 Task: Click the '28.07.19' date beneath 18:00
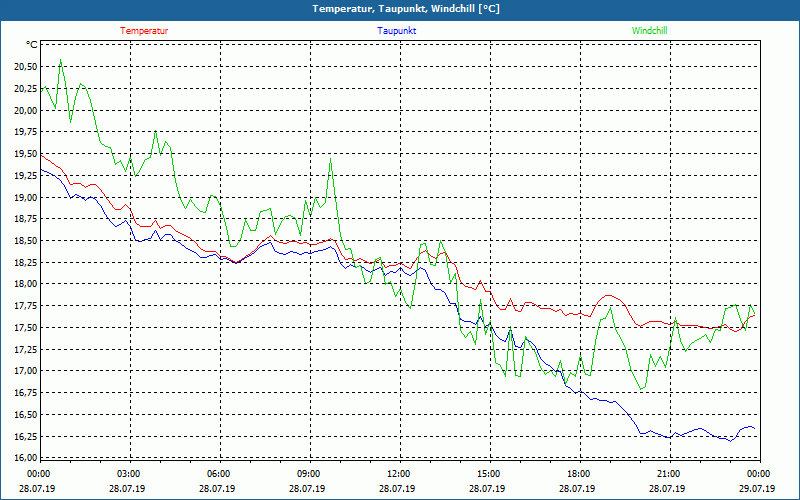(x=577, y=489)
